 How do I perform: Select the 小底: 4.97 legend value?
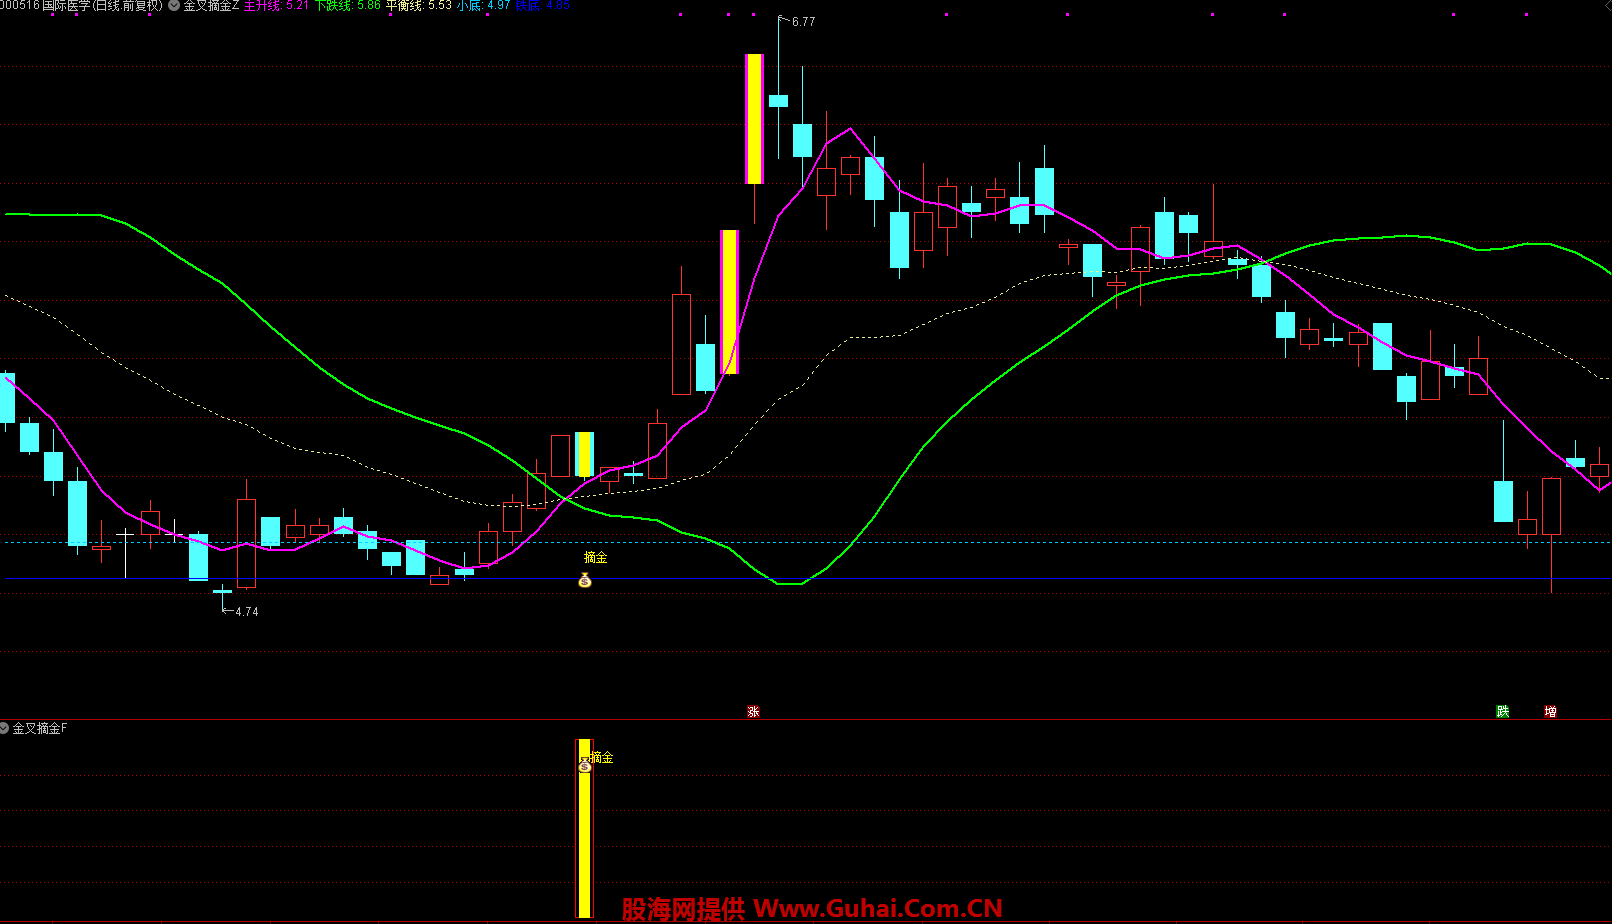484,6
